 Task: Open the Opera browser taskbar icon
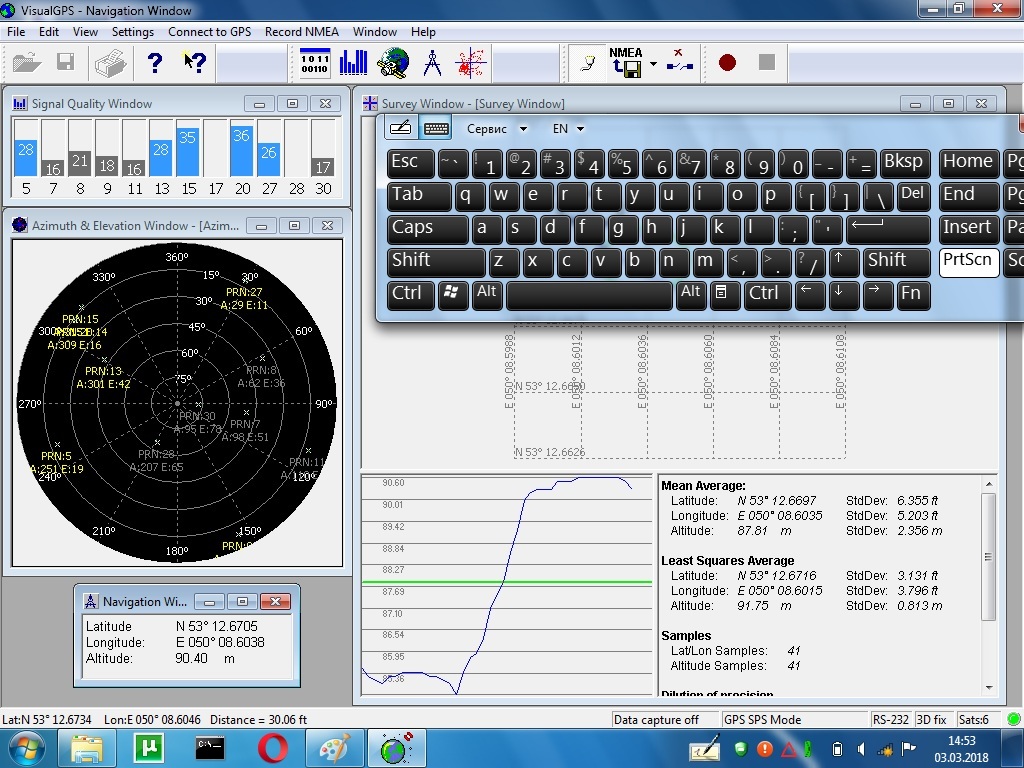[x=272, y=748]
